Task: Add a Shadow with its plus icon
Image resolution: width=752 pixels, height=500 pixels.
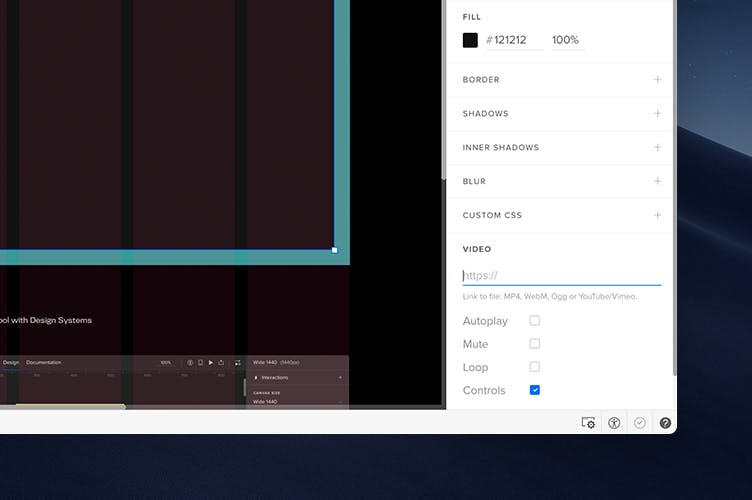Action: 658,114
